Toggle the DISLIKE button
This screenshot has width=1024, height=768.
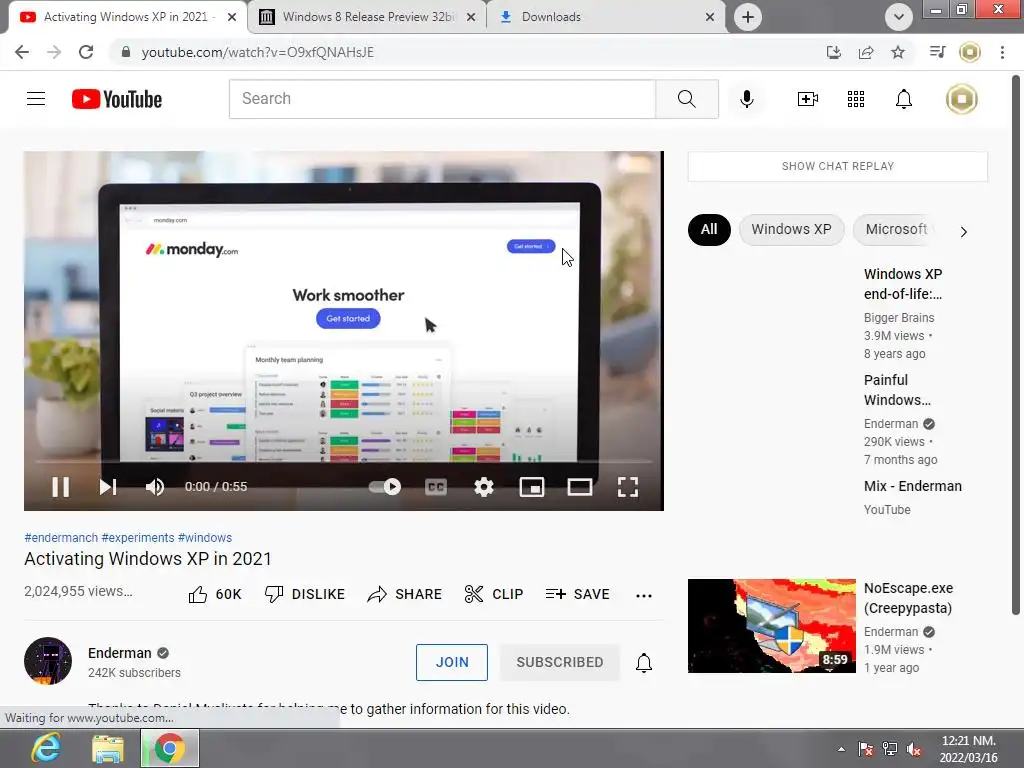point(304,594)
